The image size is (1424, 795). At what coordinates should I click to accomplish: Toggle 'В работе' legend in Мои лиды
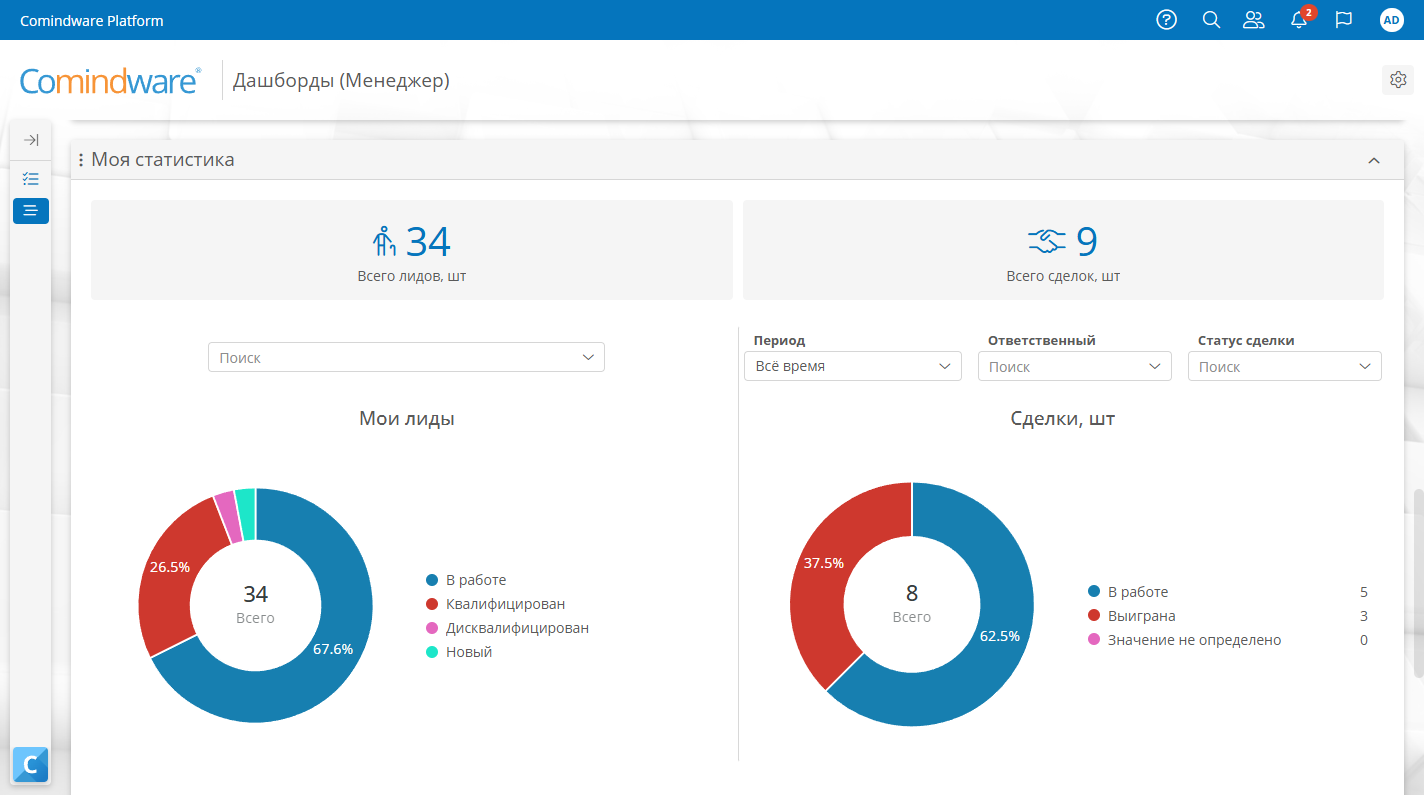point(475,580)
